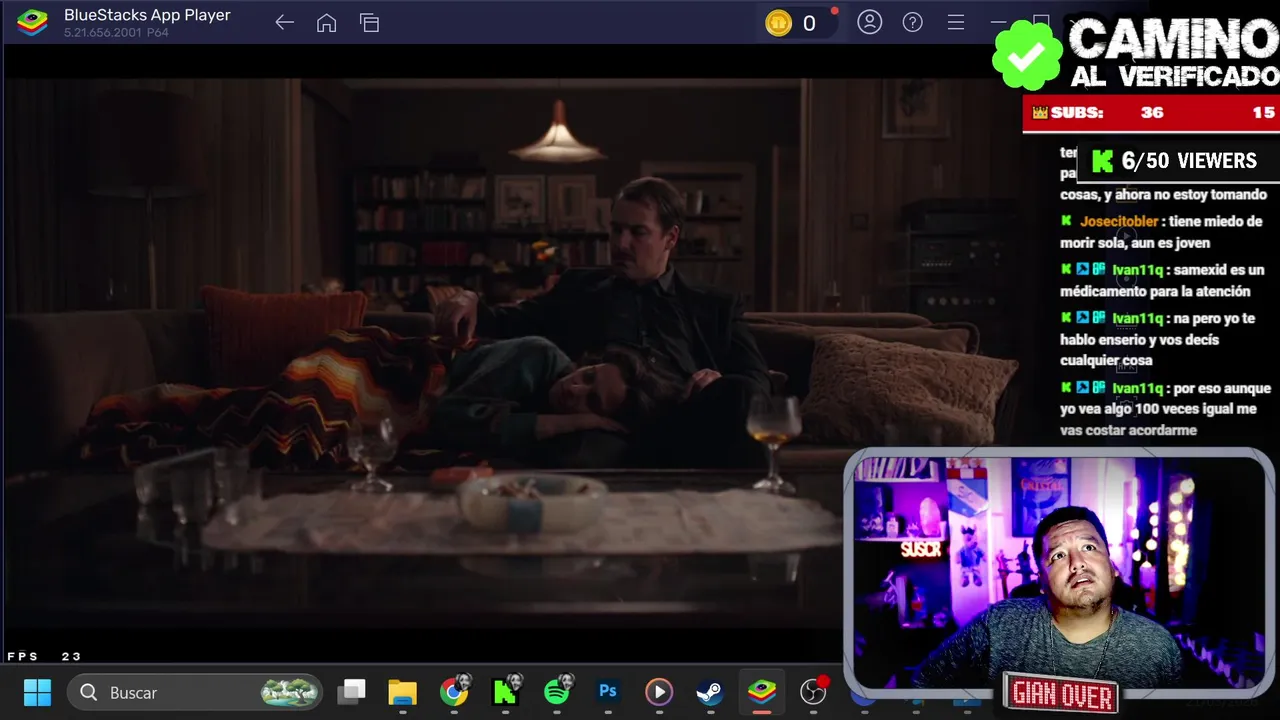Click Ivan11q on the 'na pero' message
Screen dimensions: 1280x720
1137,319
